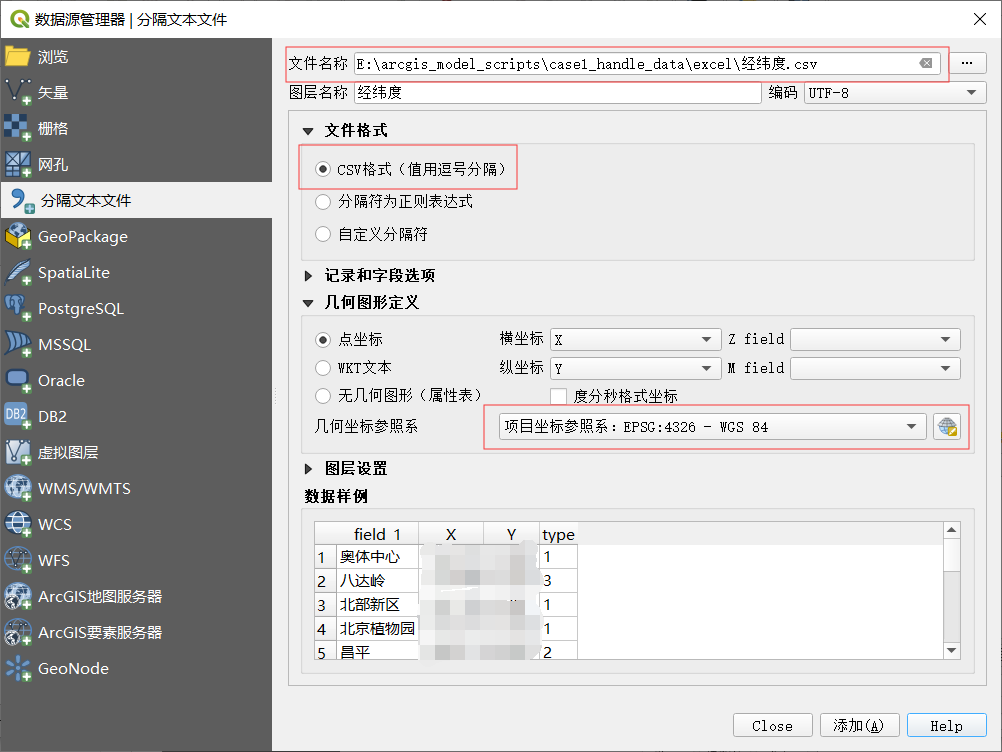The image size is (1002, 752).
Task: Open the 编码 encoding dropdown
Action: coord(893,92)
